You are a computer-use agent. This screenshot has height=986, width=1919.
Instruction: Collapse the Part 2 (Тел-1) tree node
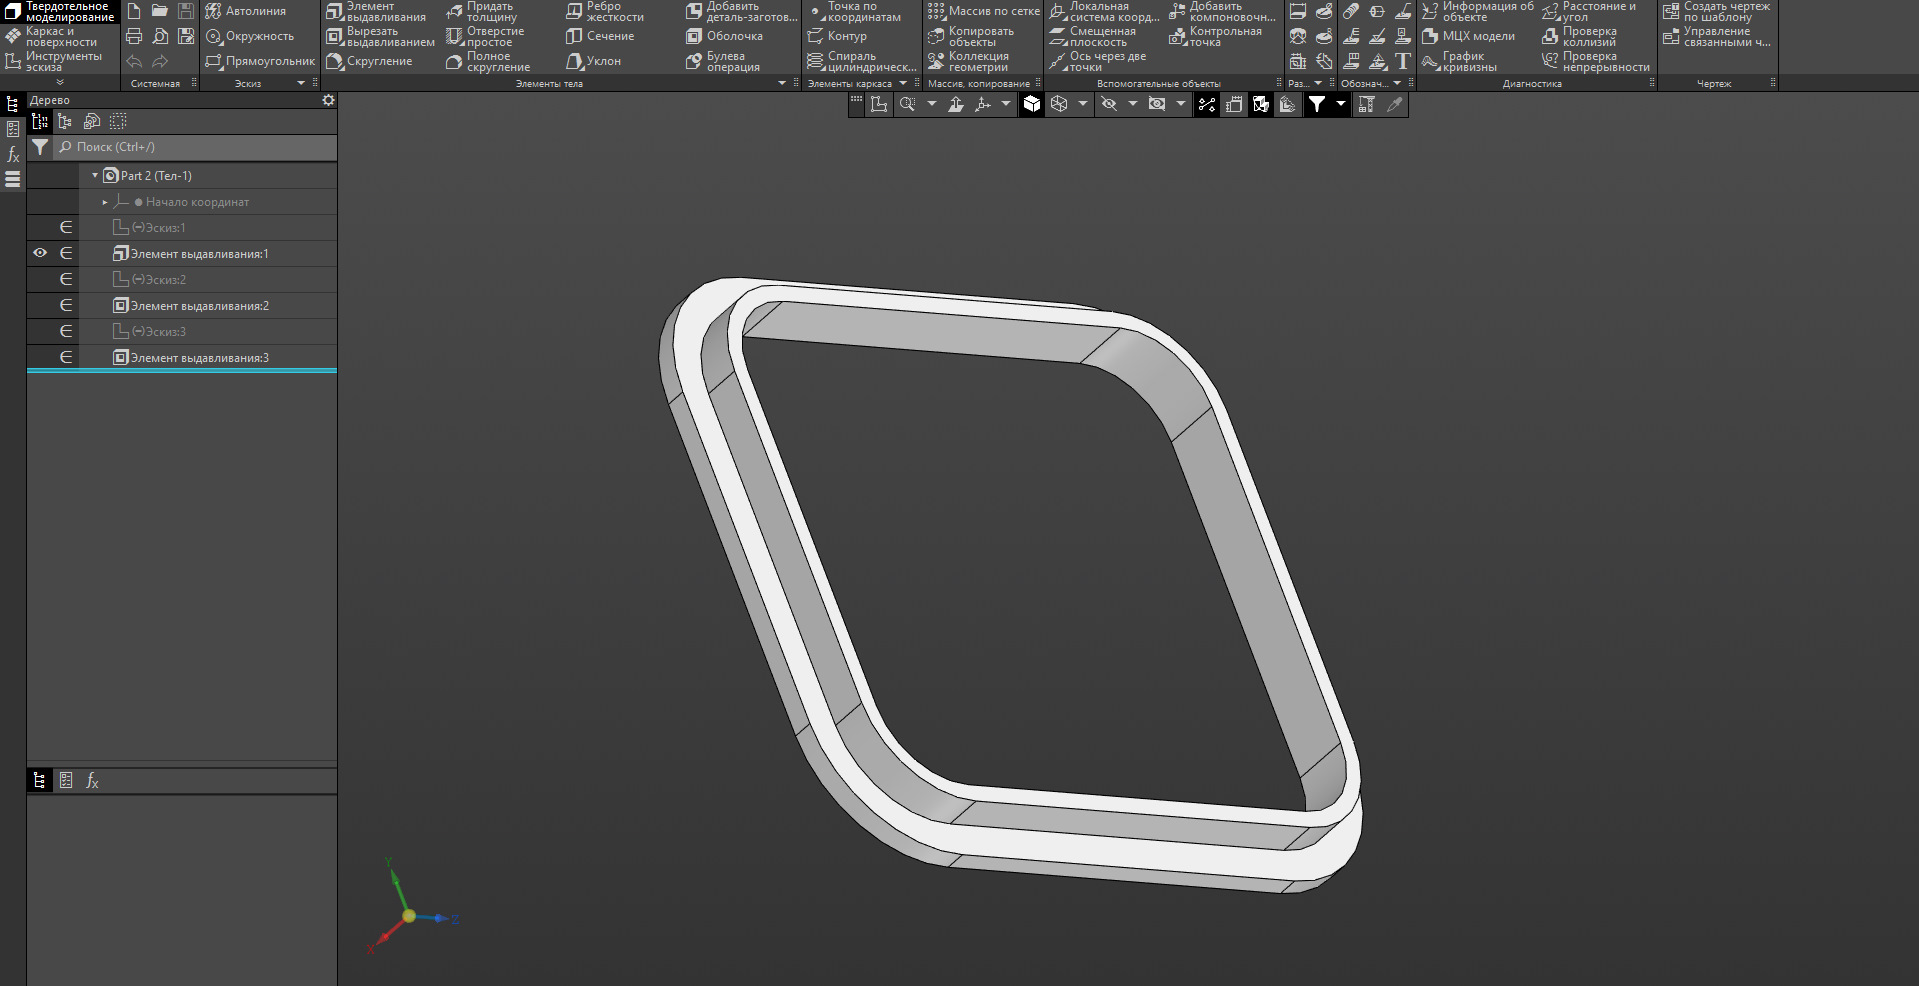pos(95,175)
